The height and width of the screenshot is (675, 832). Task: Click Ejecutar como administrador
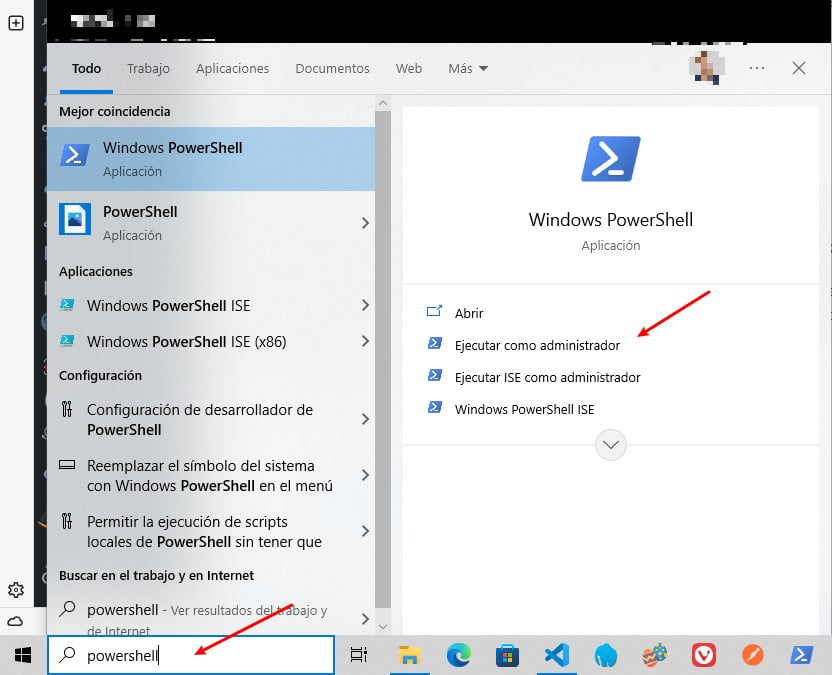click(x=537, y=345)
